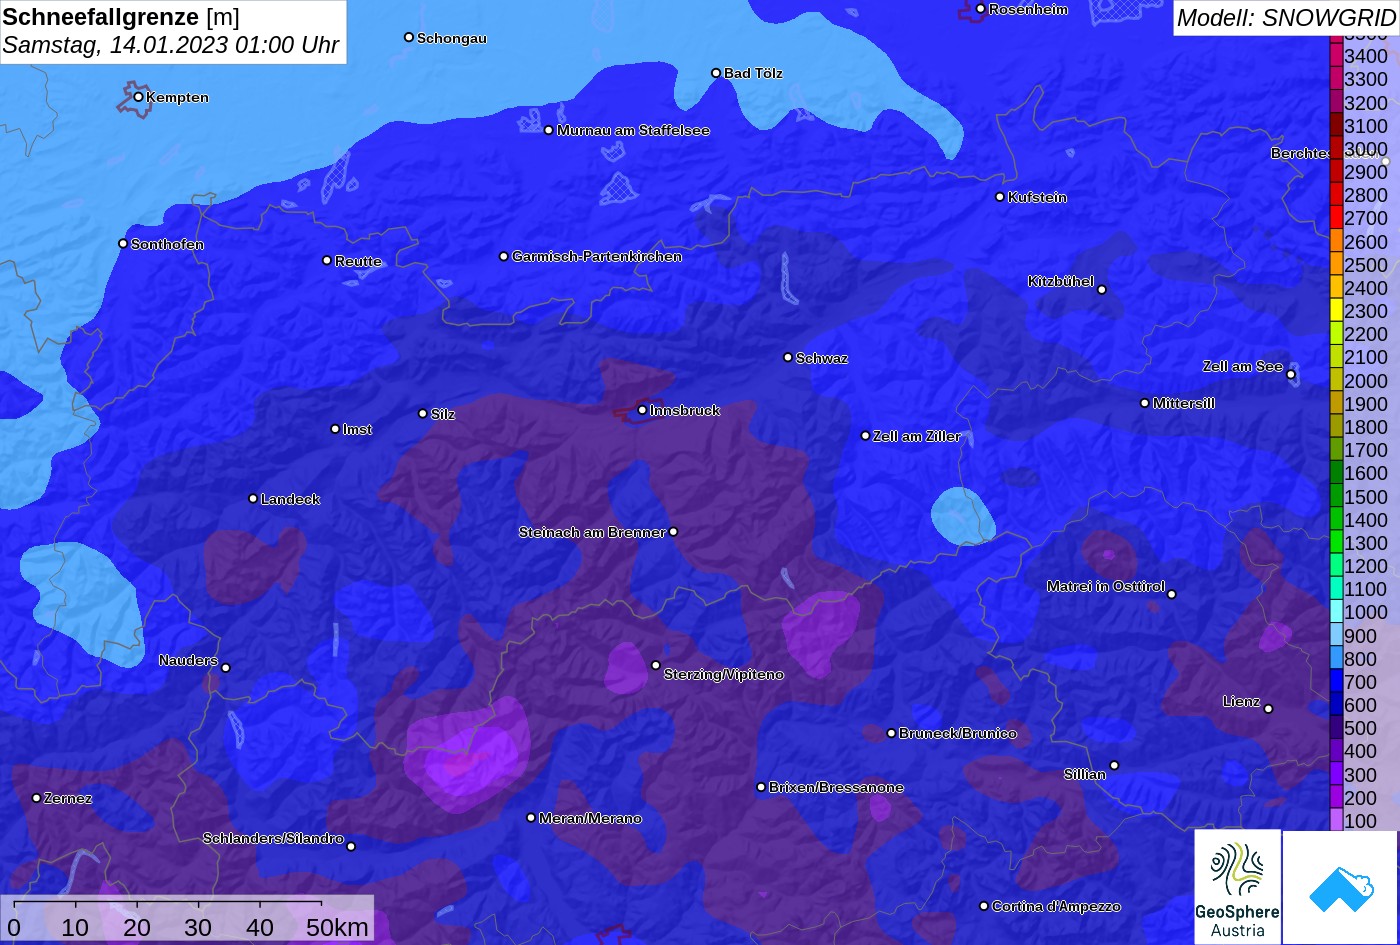The height and width of the screenshot is (945, 1400).
Task: Click the 3000 m dark red swatch
Action: tap(1337, 149)
